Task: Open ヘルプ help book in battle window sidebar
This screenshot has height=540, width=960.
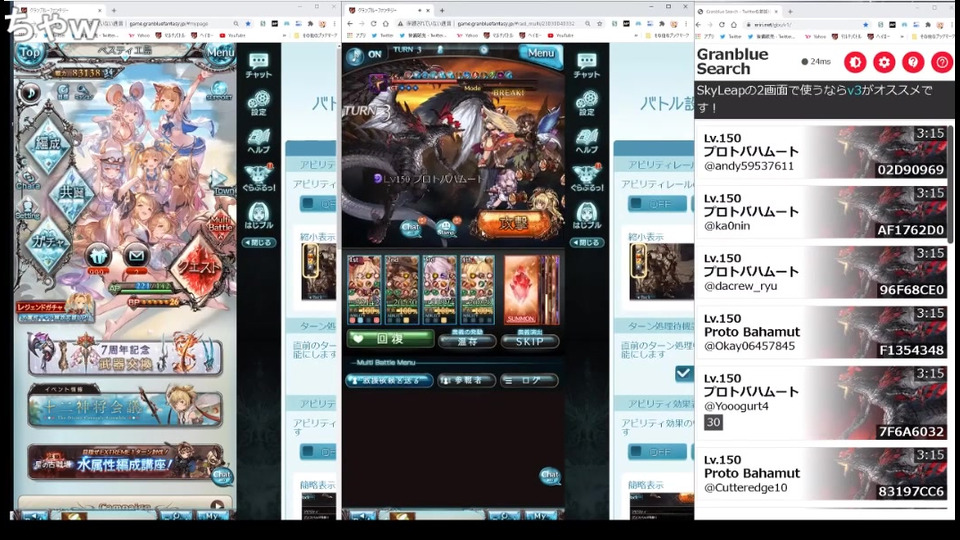Action: (x=587, y=141)
